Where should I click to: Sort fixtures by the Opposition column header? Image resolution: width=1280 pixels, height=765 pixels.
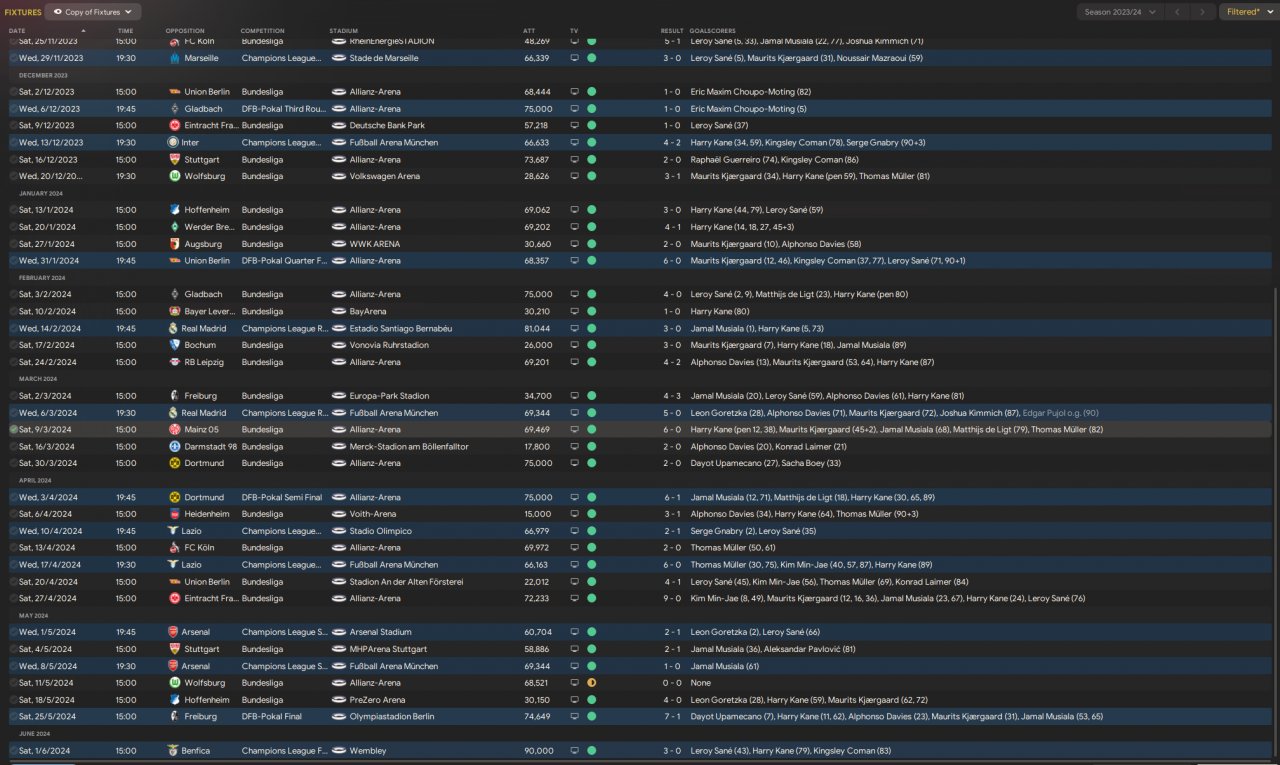[x=185, y=31]
